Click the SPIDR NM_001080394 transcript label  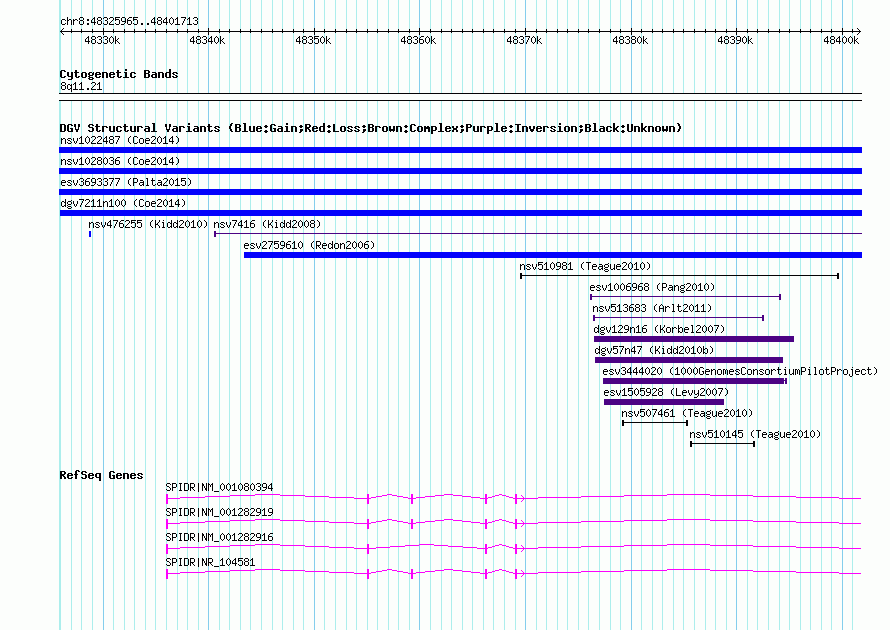[219, 487]
